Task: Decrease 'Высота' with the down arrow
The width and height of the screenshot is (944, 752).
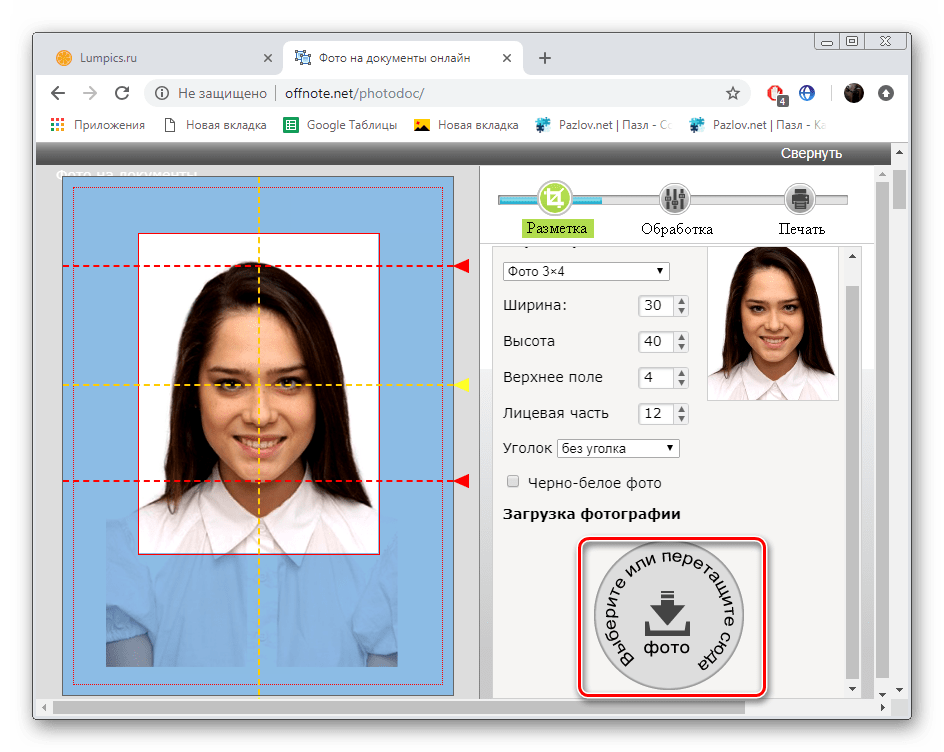Action: coord(682,347)
